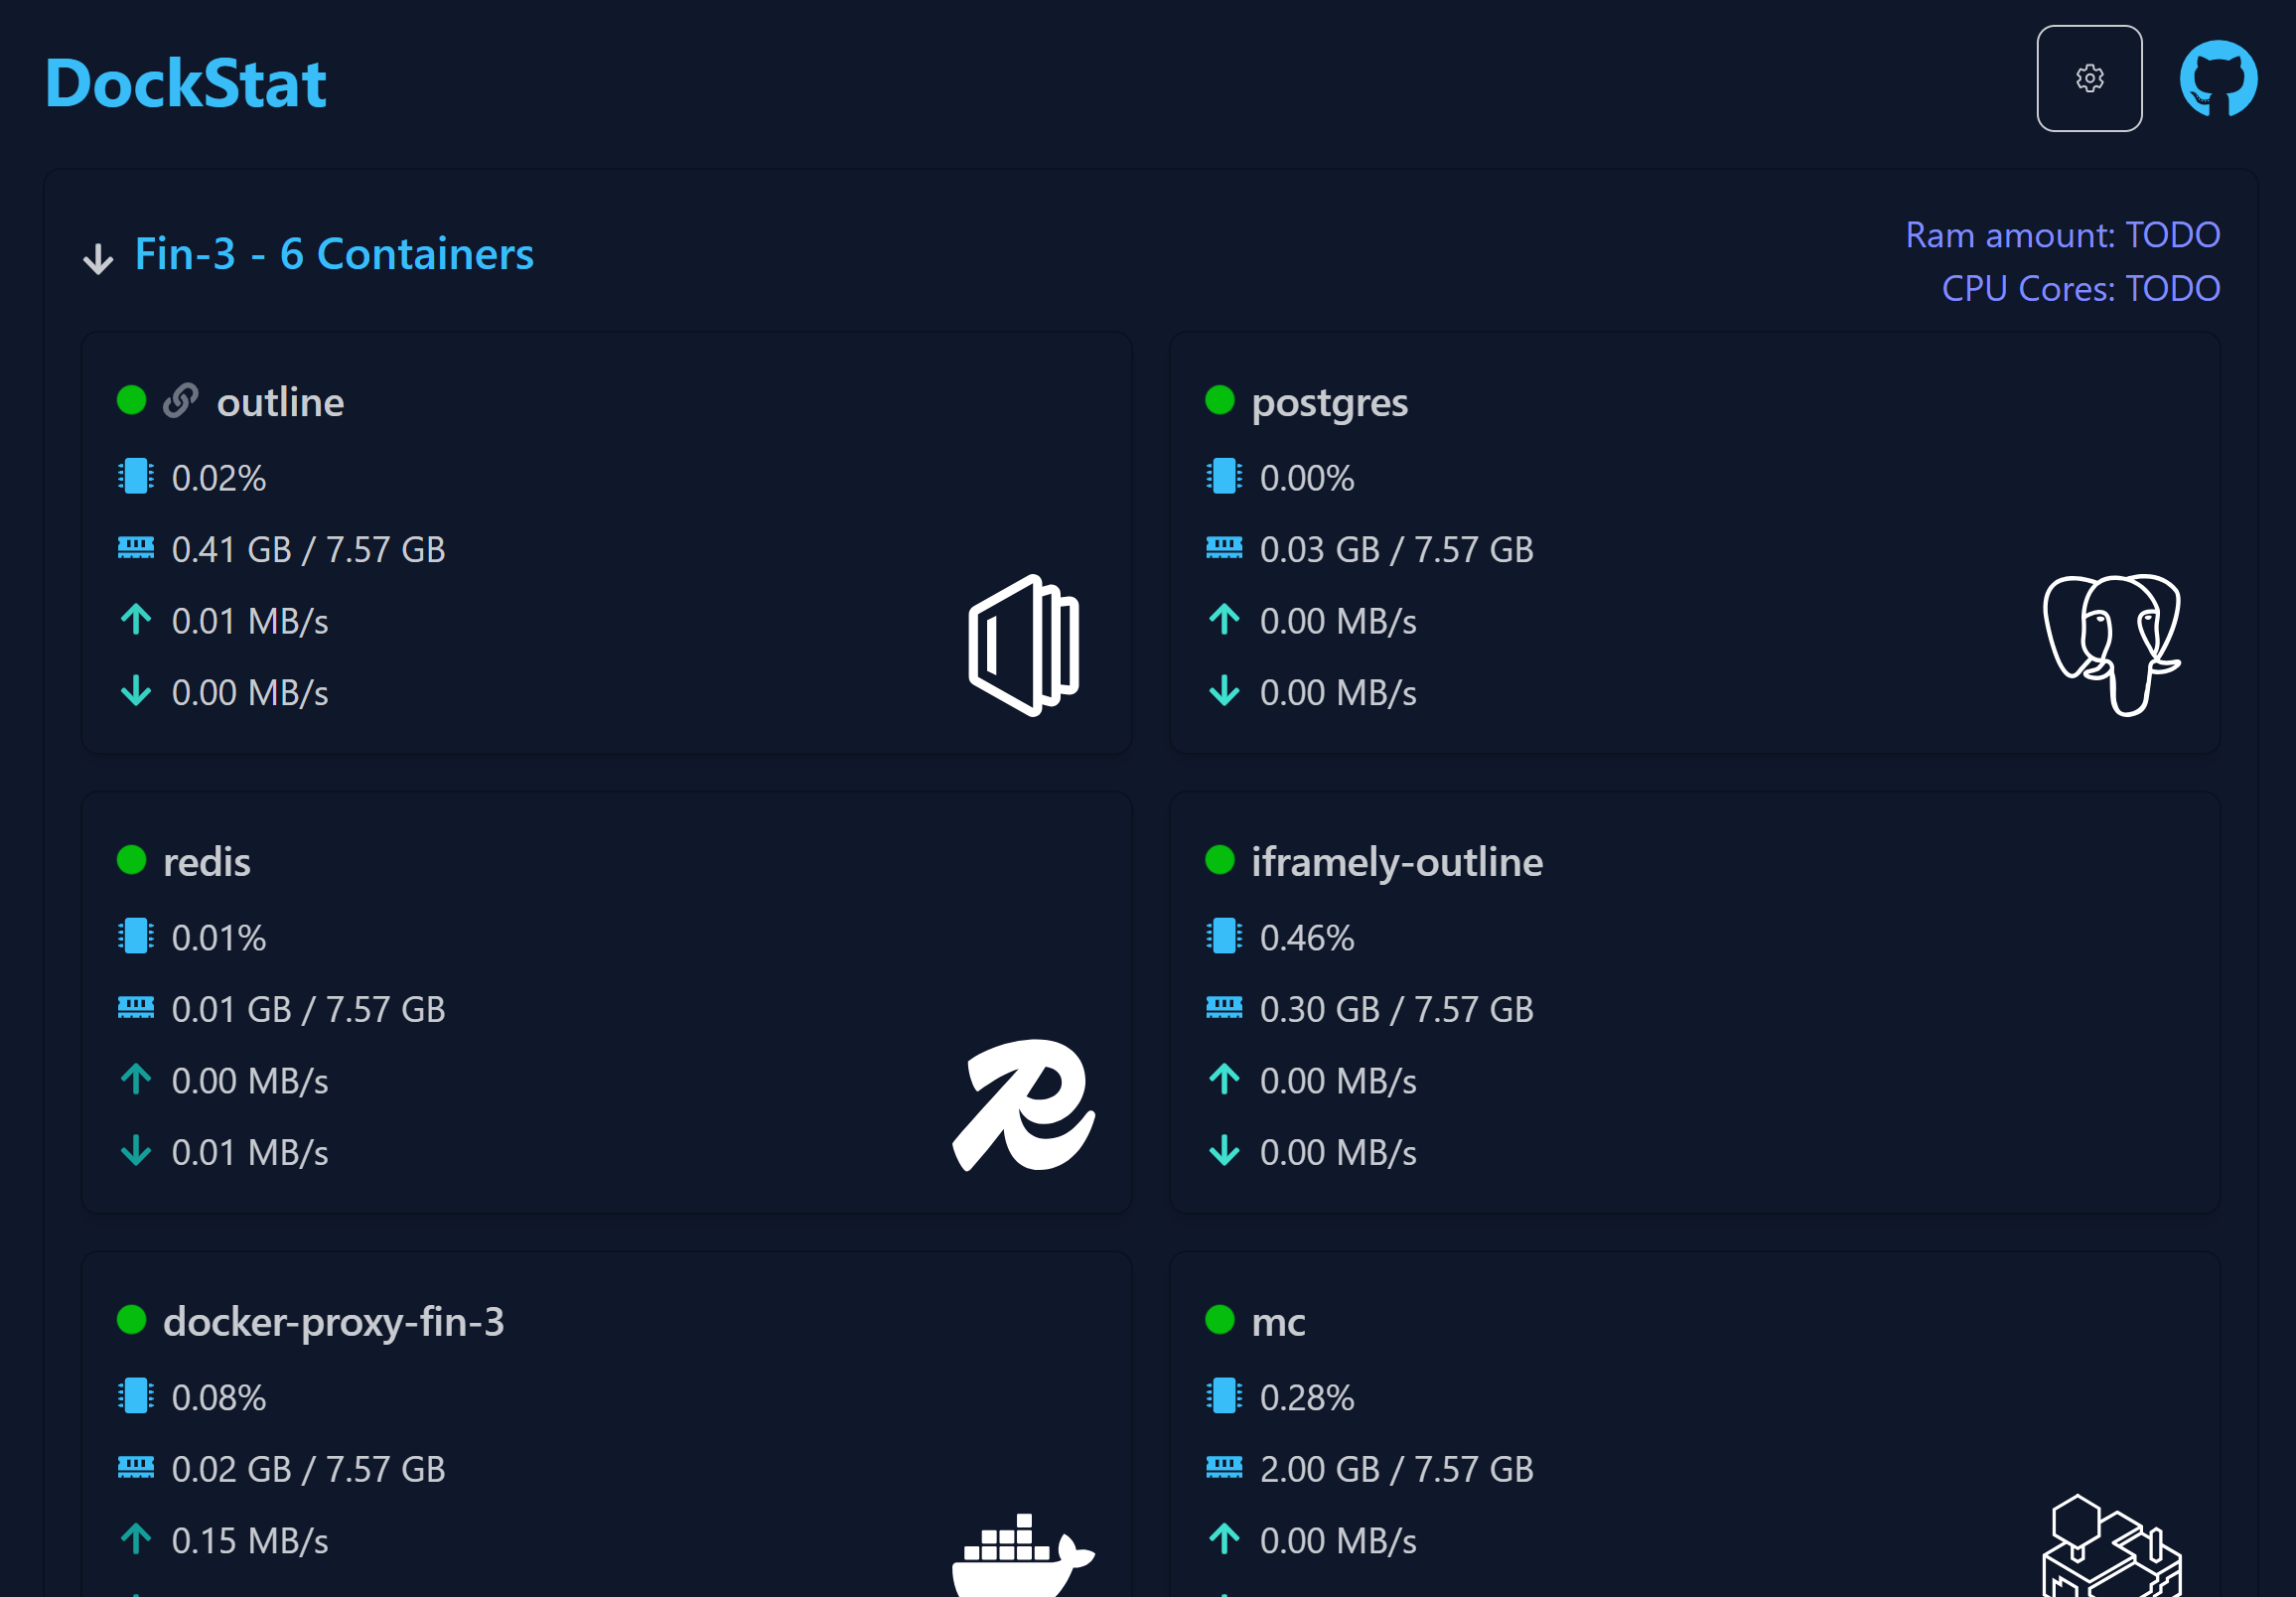The image size is (2296, 1597).
Task: Open the settings gear button
Action: (2089, 78)
